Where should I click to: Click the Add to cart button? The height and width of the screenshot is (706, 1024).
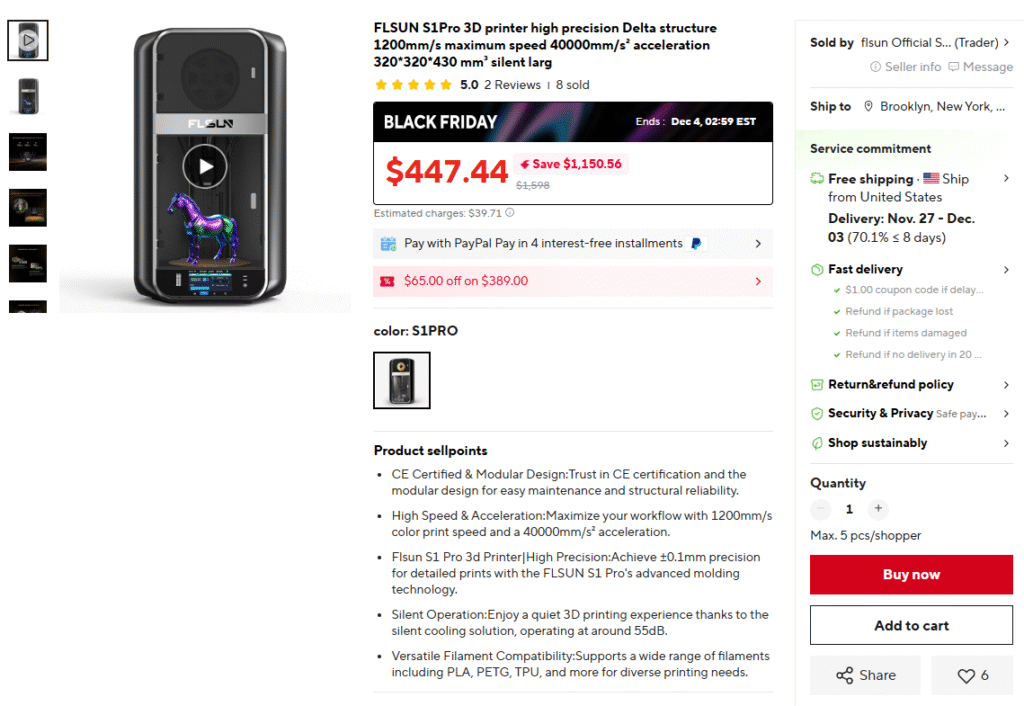tap(911, 626)
